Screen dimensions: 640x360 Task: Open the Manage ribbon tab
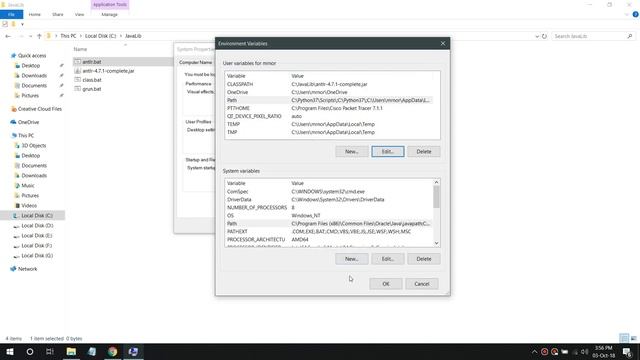coord(109,14)
